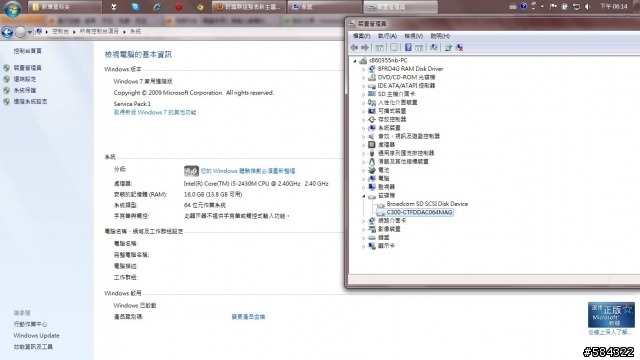Click Windows Experience Index refresh link
The width and height of the screenshot is (640, 360).
point(247,171)
